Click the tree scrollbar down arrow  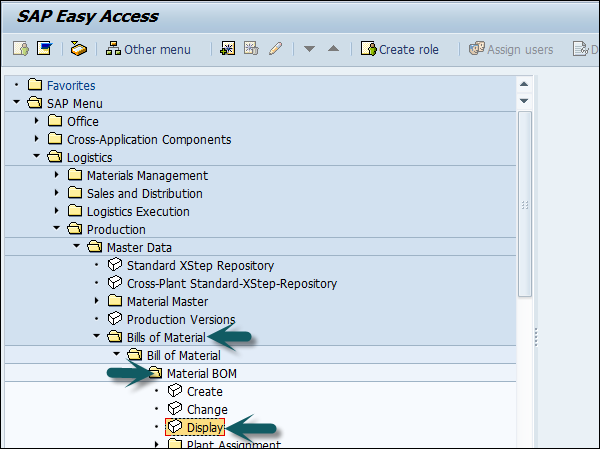click(x=524, y=101)
